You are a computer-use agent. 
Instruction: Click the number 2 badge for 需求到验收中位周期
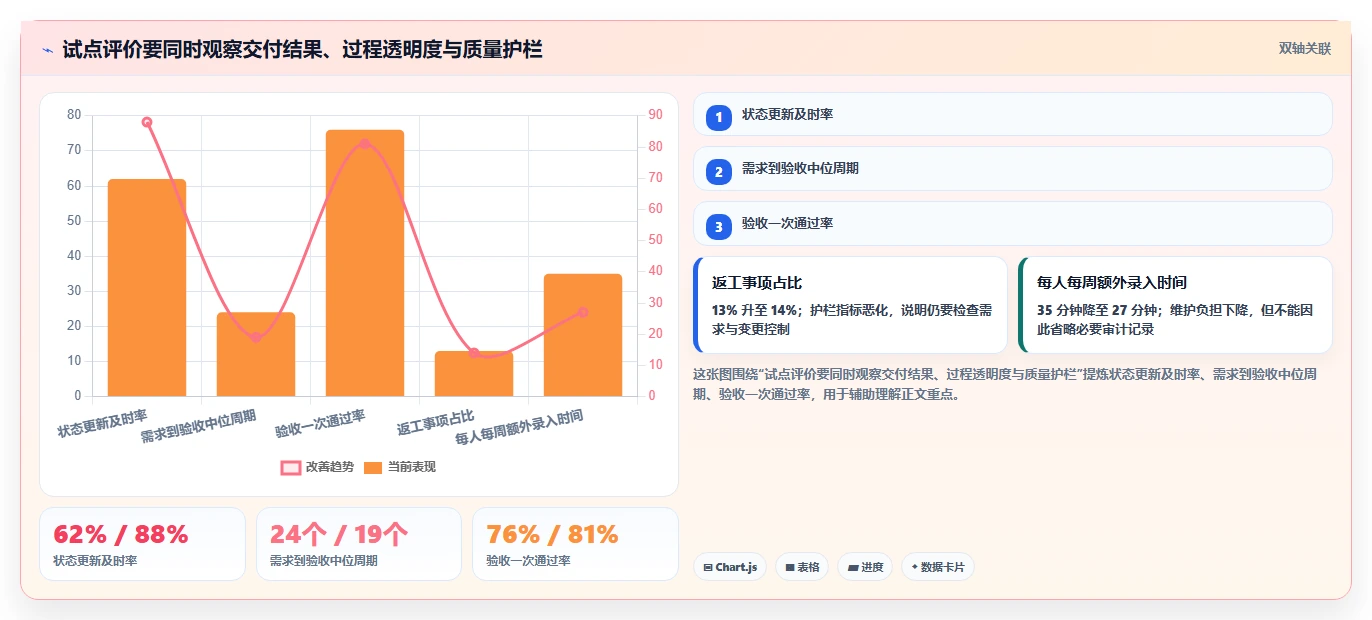(718, 171)
